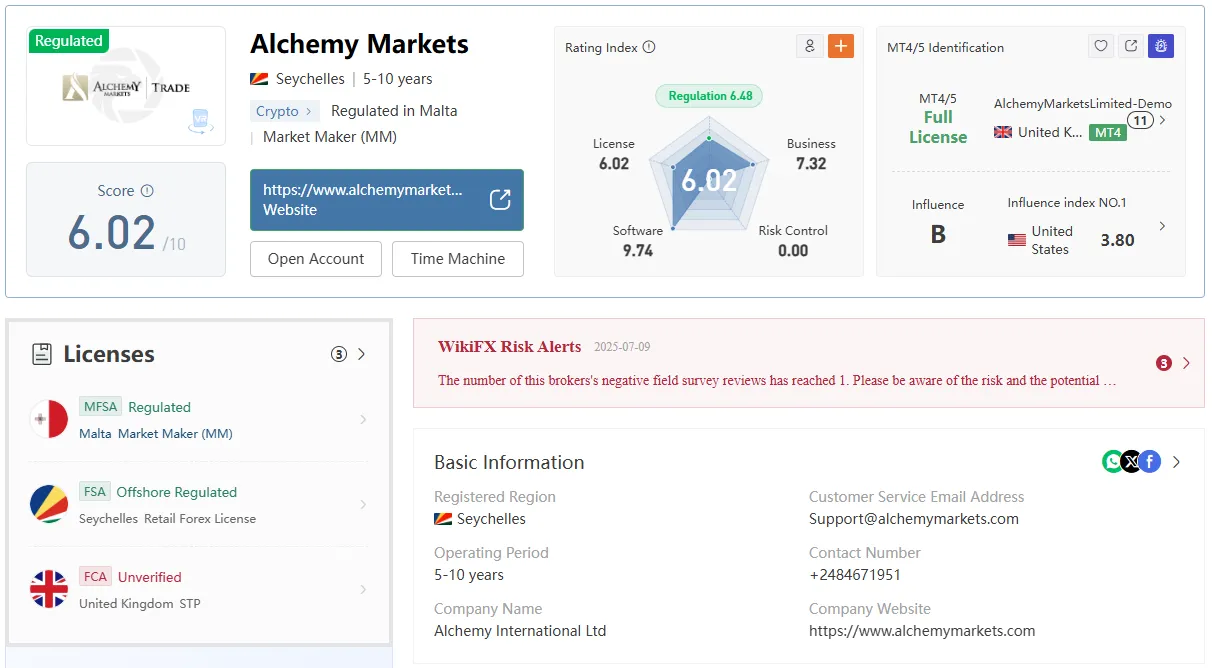This screenshot has width=1212, height=668.
Task: Click the UK flag icon for FCA license
Action: pos(49,590)
